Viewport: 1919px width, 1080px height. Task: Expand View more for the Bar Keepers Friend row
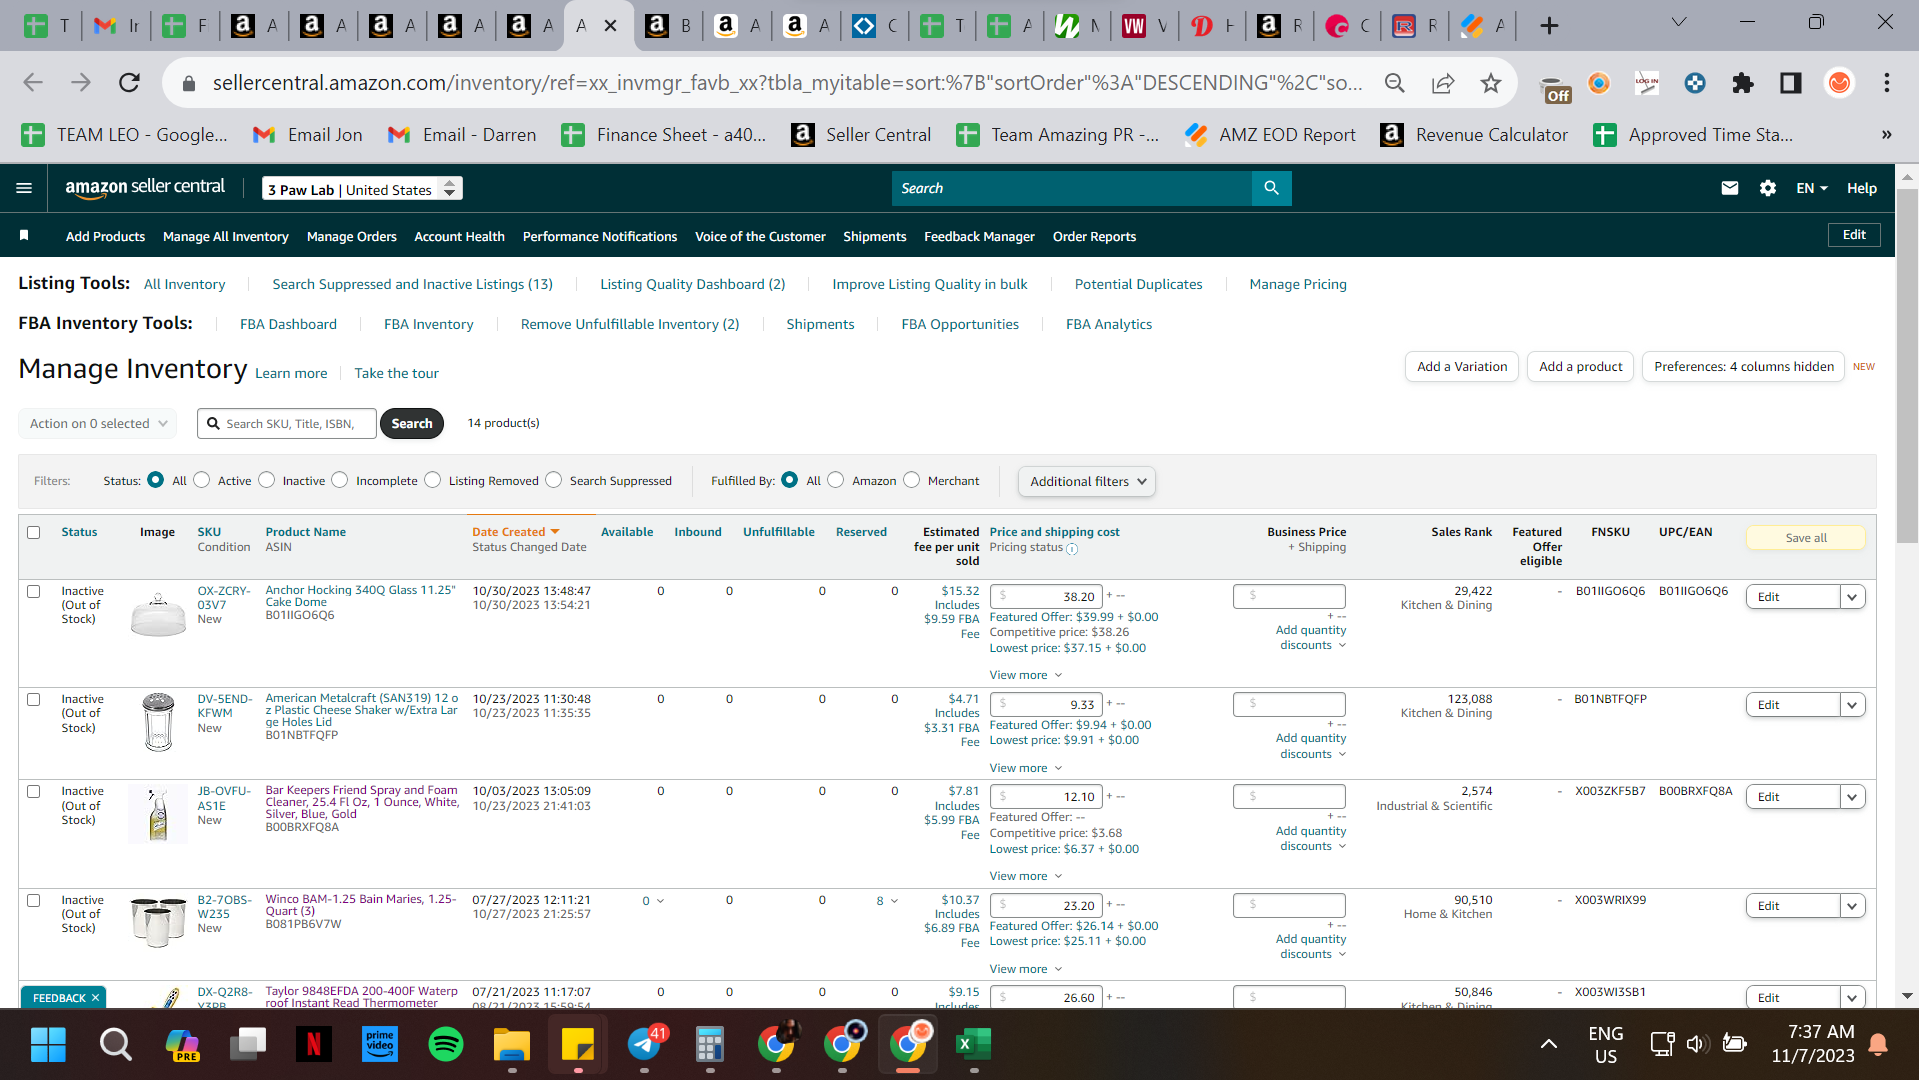pos(1026,876)
